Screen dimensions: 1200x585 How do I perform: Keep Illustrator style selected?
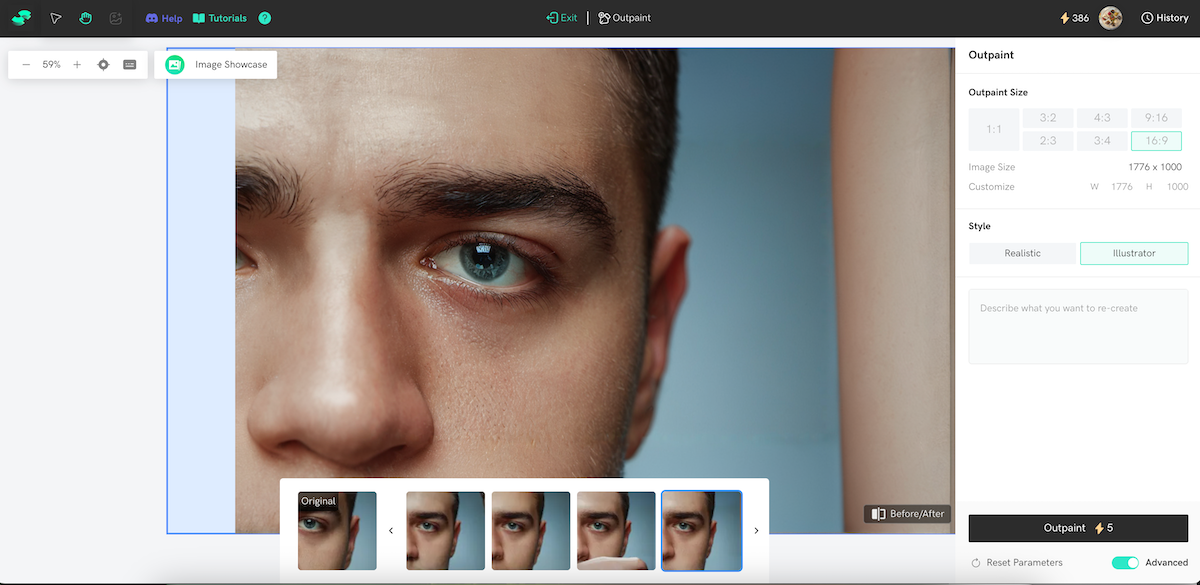(1134, 253)
